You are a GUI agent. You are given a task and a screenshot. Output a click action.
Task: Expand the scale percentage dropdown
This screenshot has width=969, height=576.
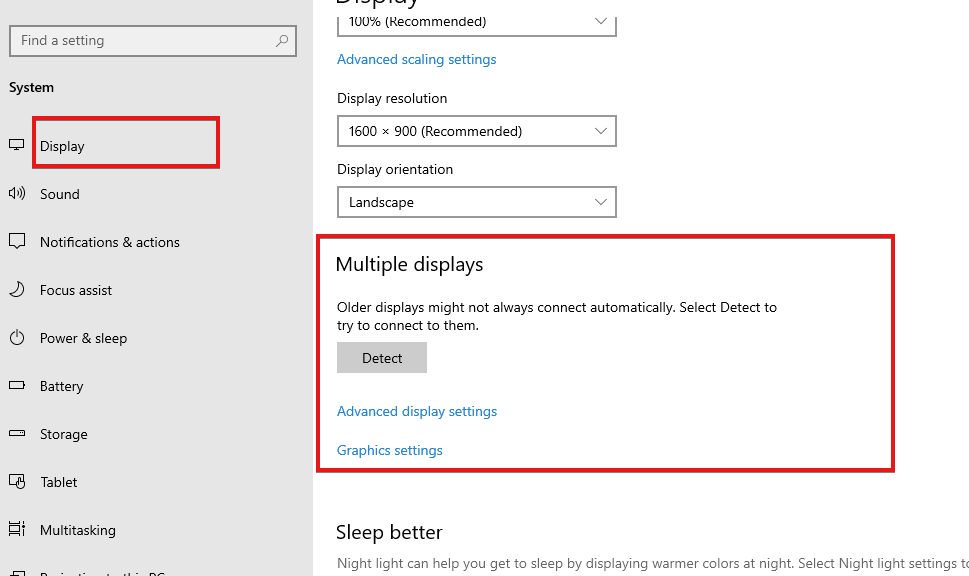click(476, 22)
